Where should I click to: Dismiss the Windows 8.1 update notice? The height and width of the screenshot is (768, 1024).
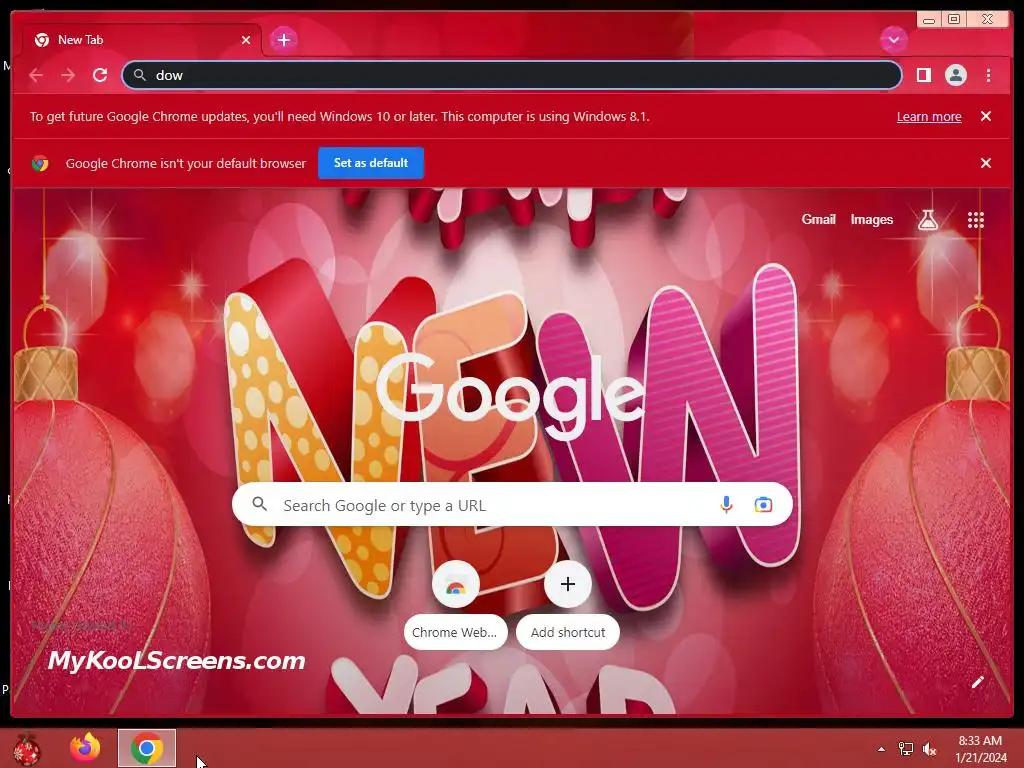[x=986, y=116]
